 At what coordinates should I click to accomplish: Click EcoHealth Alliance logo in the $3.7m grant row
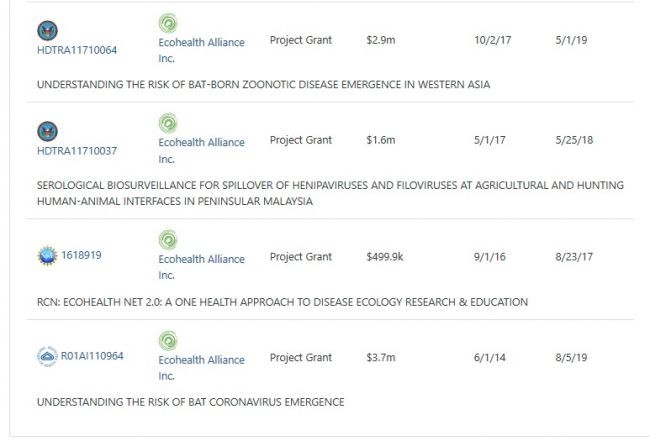167,341
